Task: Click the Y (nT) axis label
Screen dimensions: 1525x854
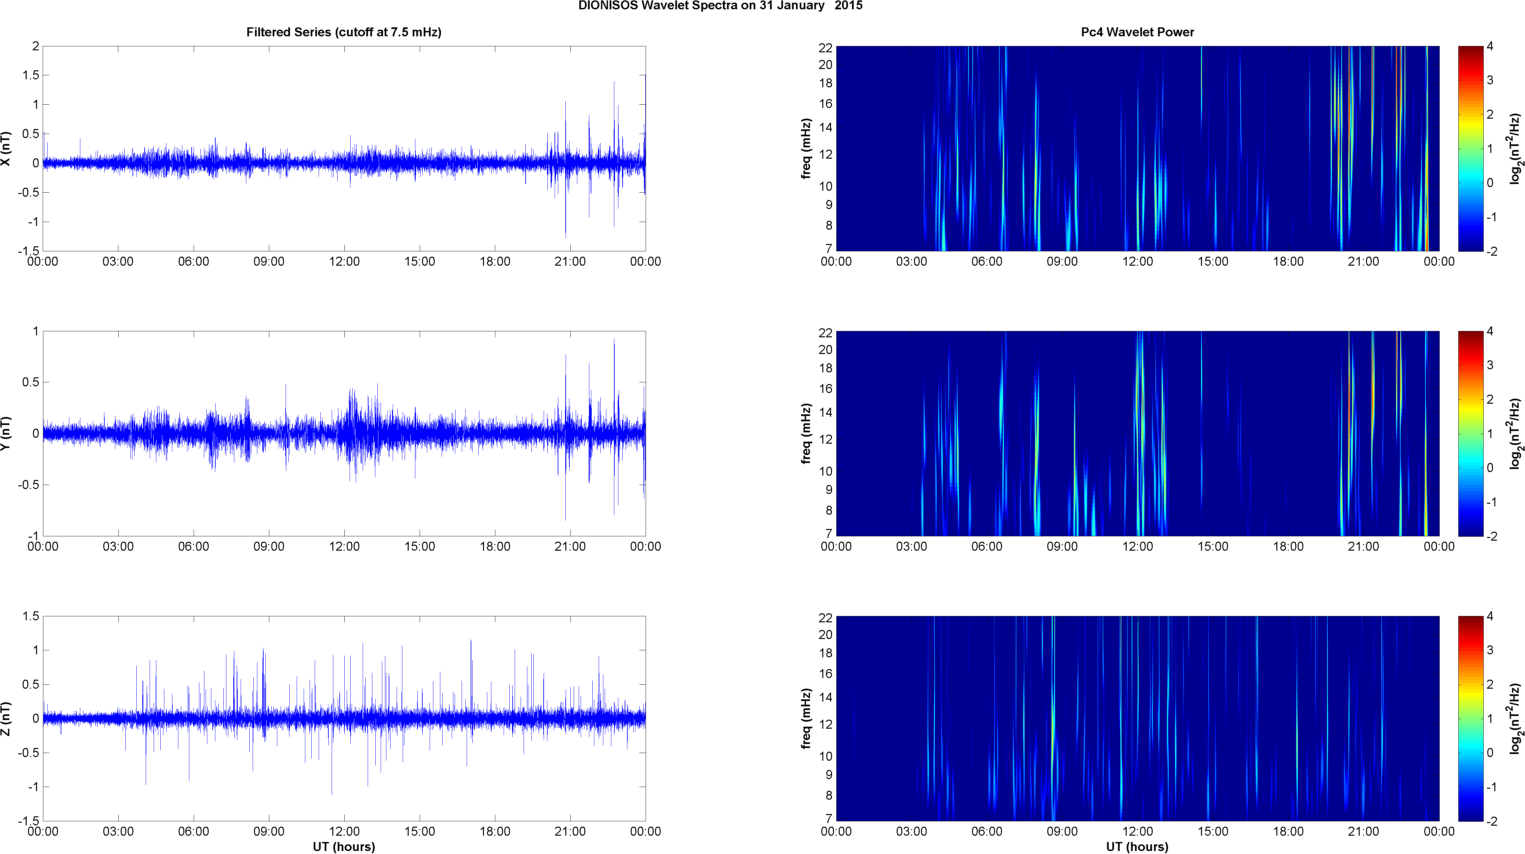Action: point(7,433)
